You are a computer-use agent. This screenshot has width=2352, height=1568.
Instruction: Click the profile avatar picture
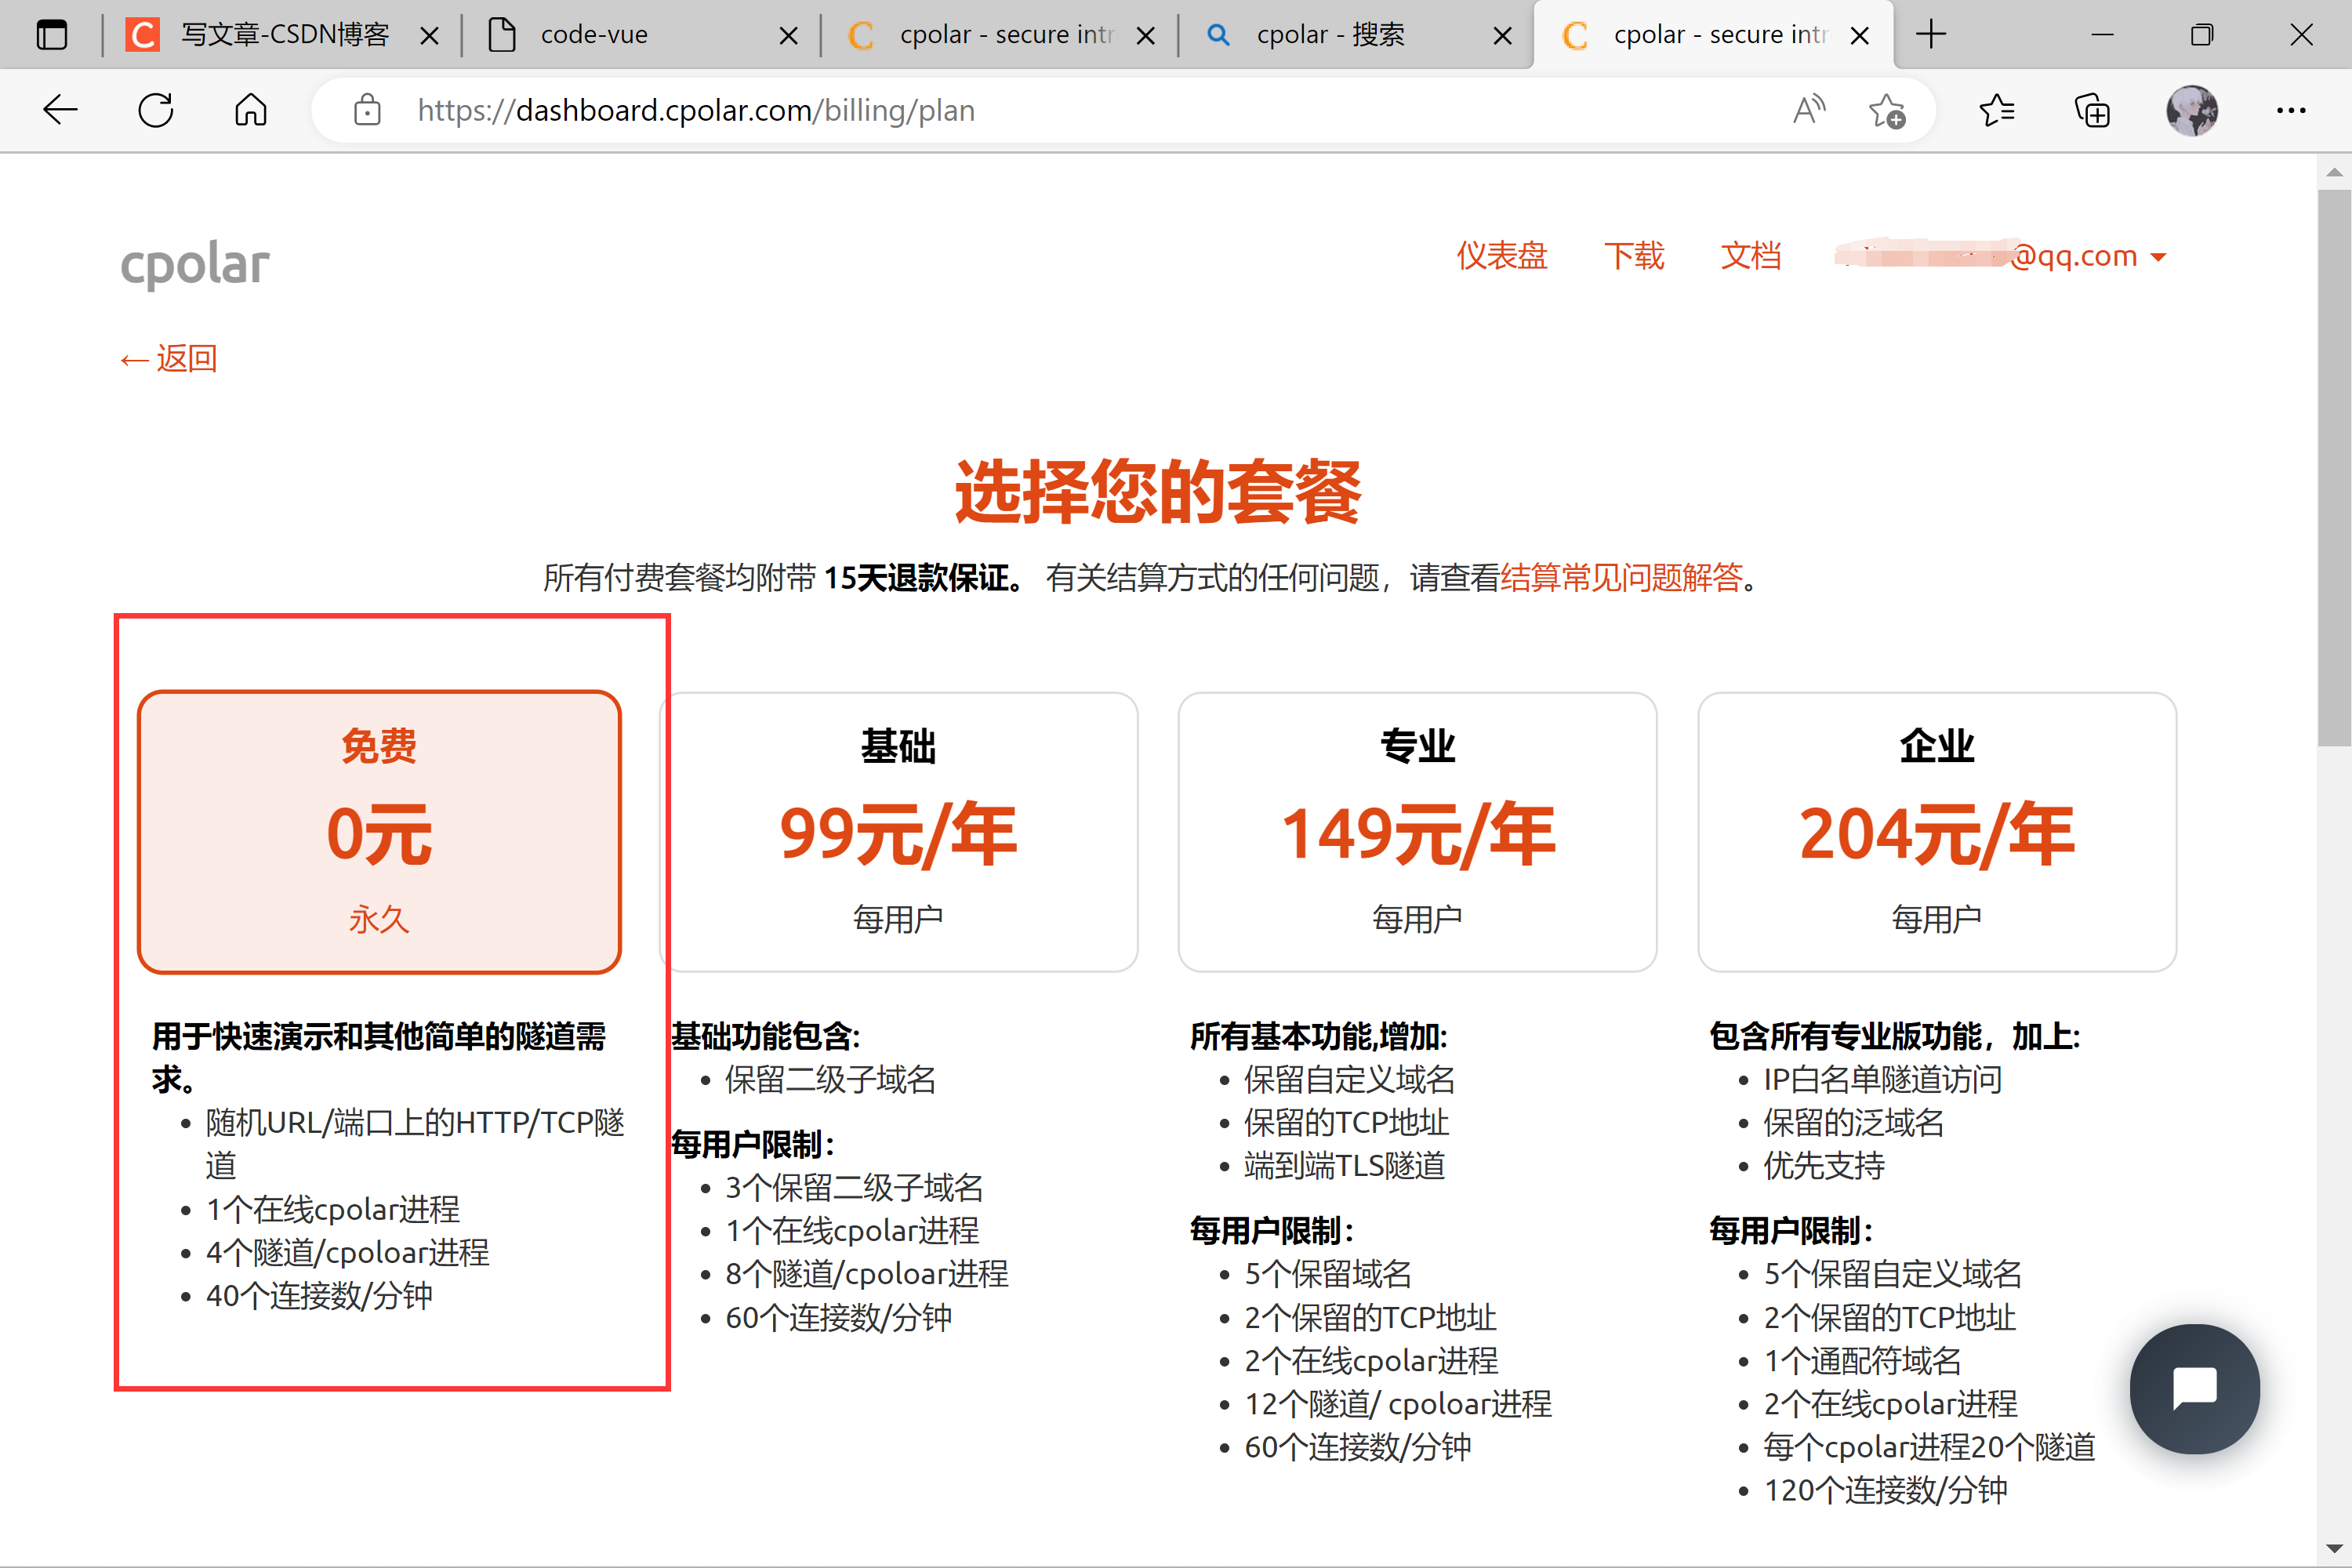[2192, 110]
